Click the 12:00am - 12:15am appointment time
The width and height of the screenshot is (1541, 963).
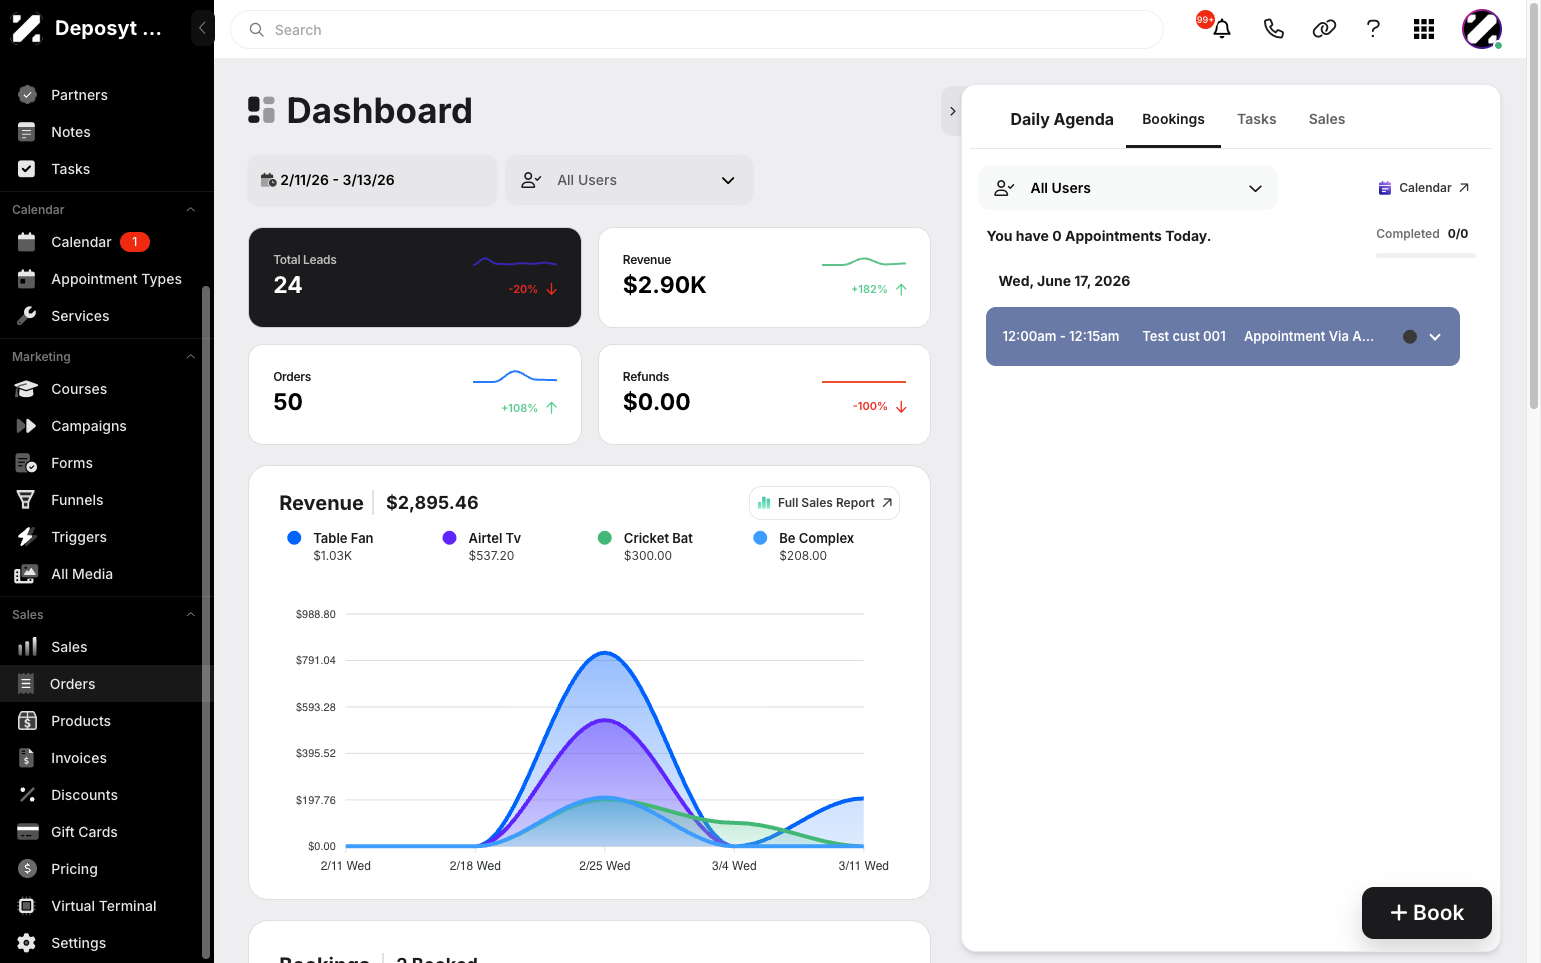[x=1061, y=337]
